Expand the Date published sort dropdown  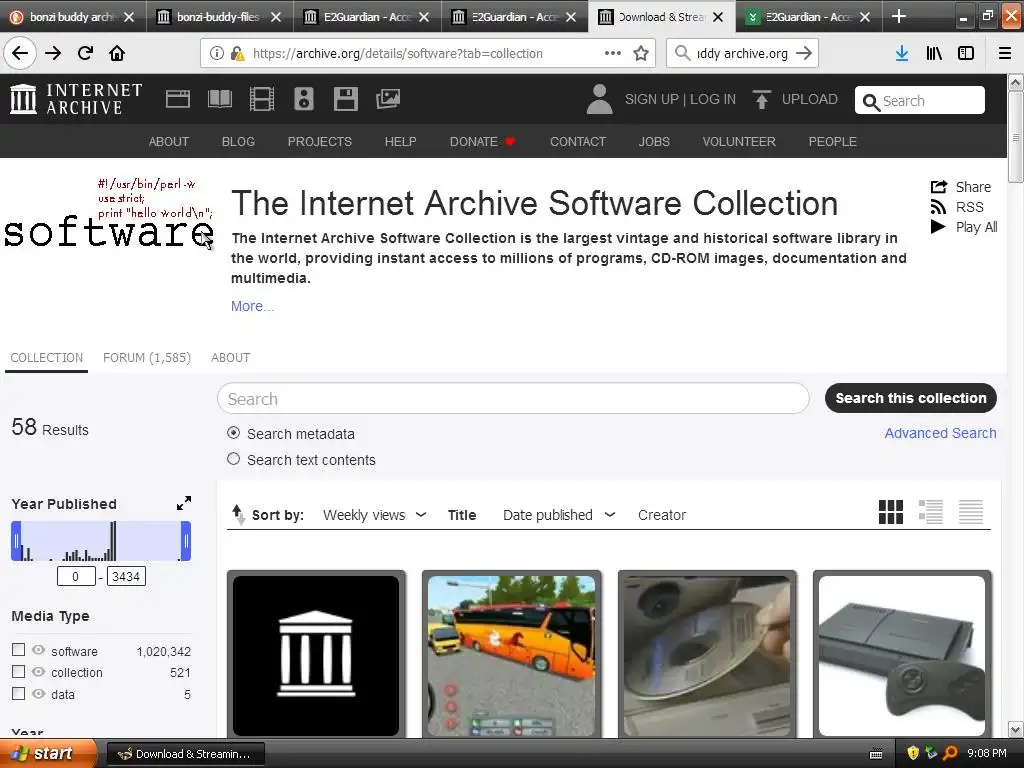click(x=610, y=515)
